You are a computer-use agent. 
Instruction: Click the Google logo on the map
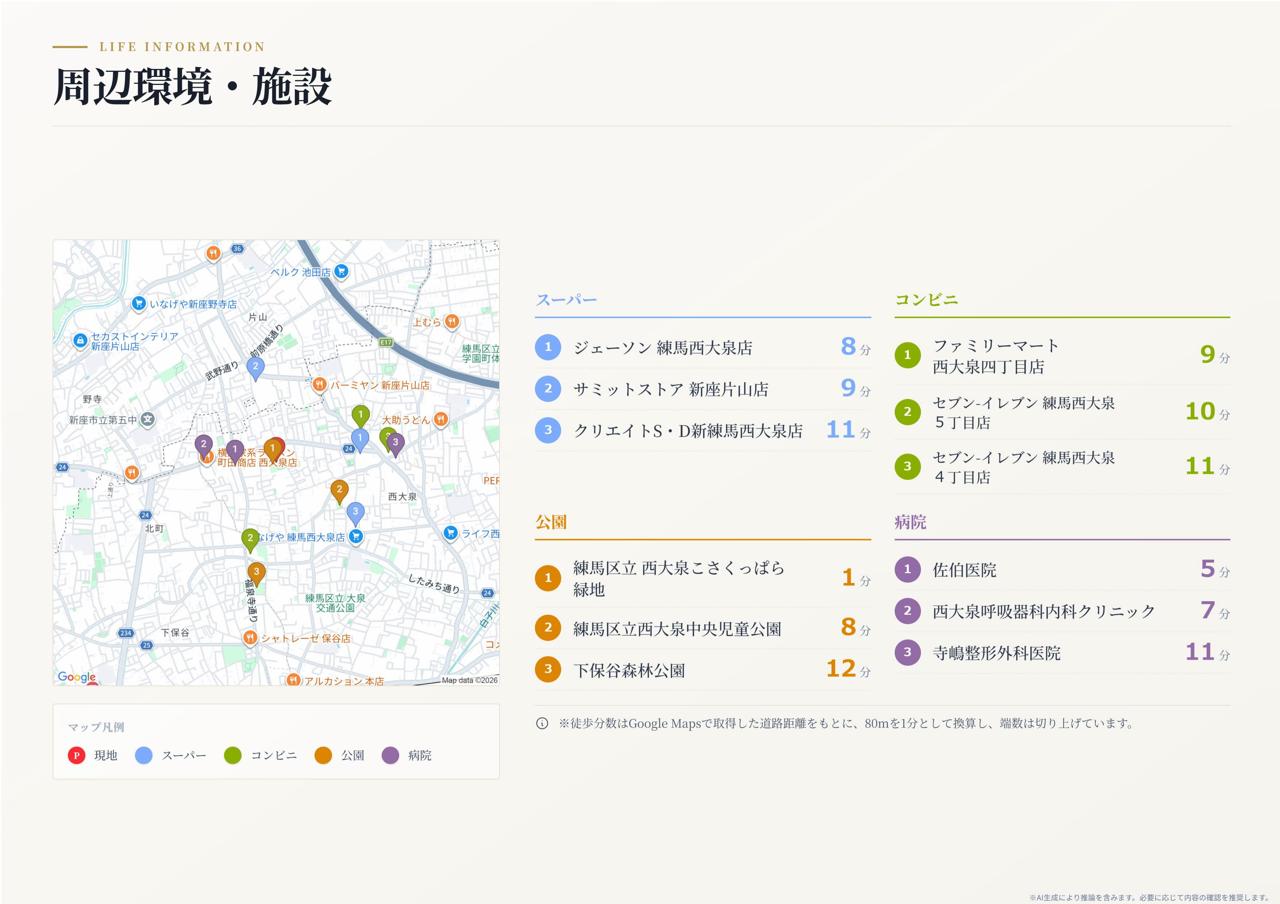pyautogui.click(x=77, y=677)
